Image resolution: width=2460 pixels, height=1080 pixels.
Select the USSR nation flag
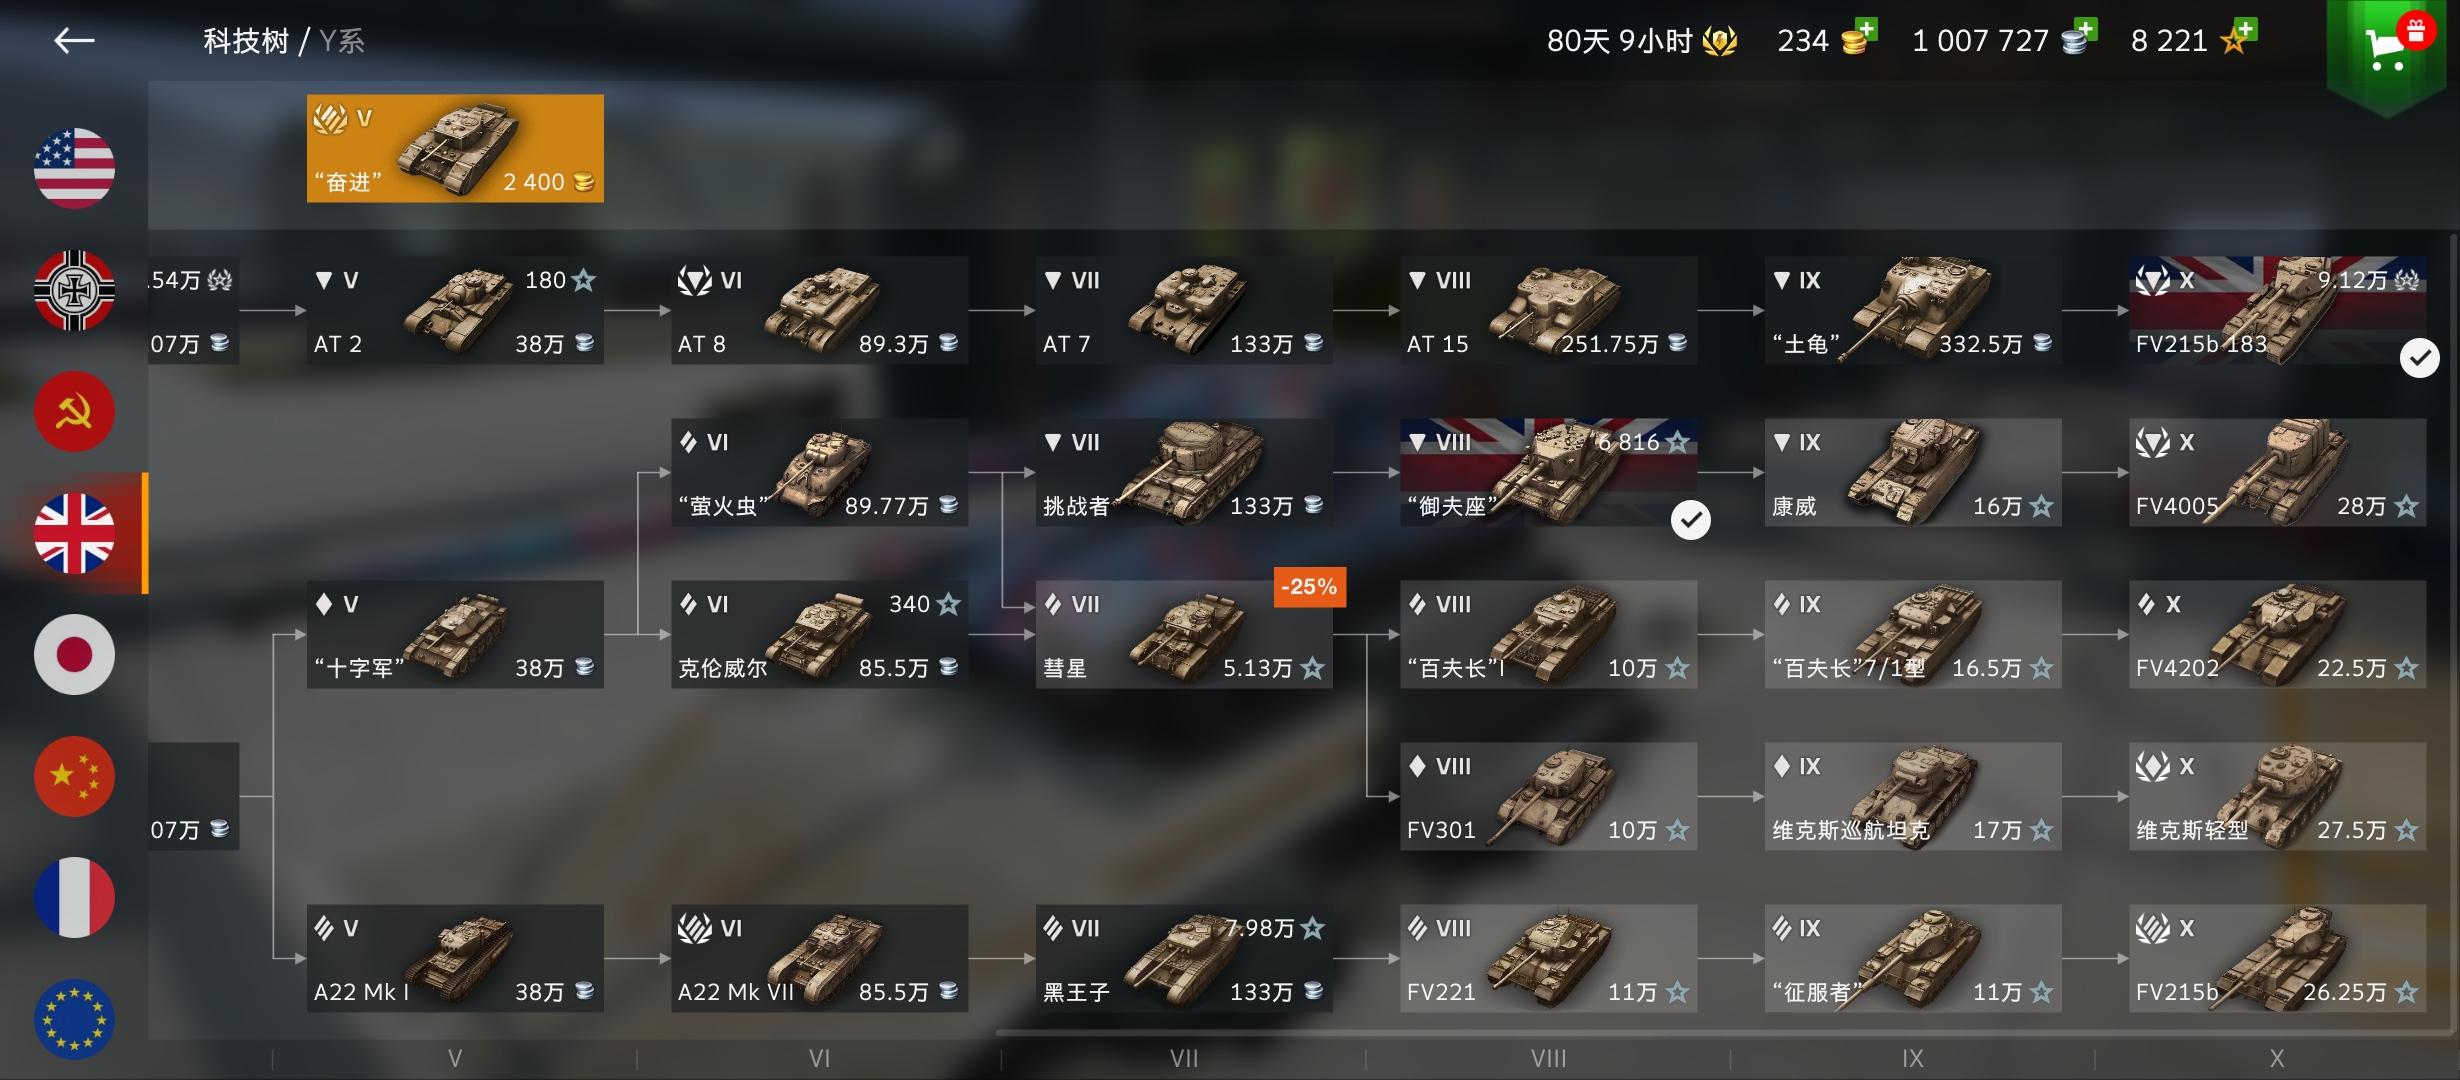pos(74,411)
